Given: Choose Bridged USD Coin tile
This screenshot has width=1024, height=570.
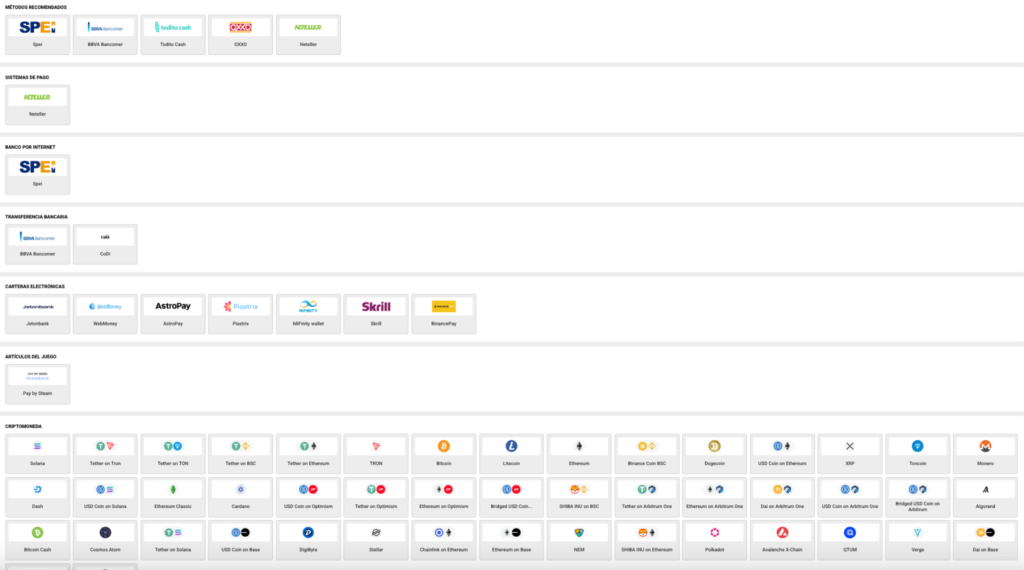Looking at the screenshot, I should (x=511, y=497).
